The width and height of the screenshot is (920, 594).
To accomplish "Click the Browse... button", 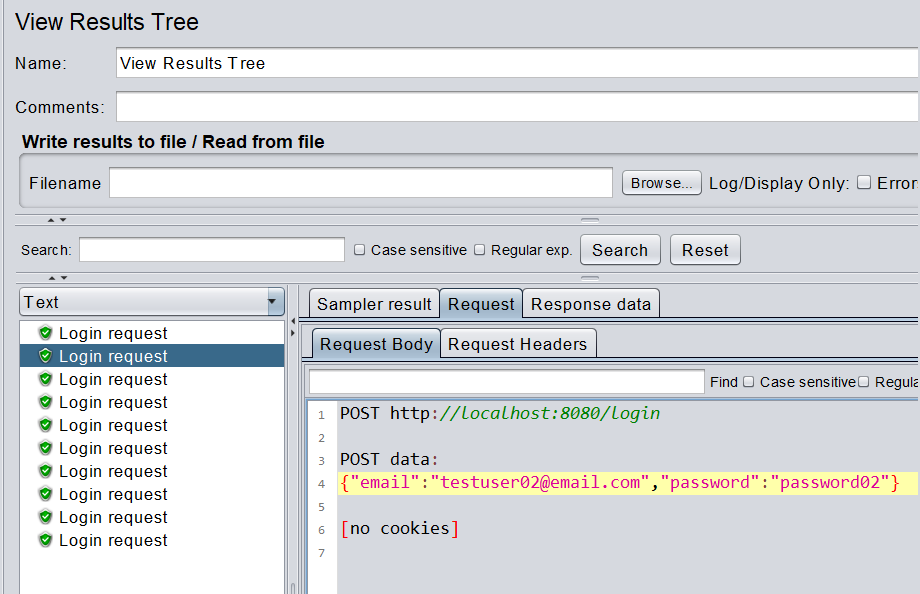I will 661,183.
